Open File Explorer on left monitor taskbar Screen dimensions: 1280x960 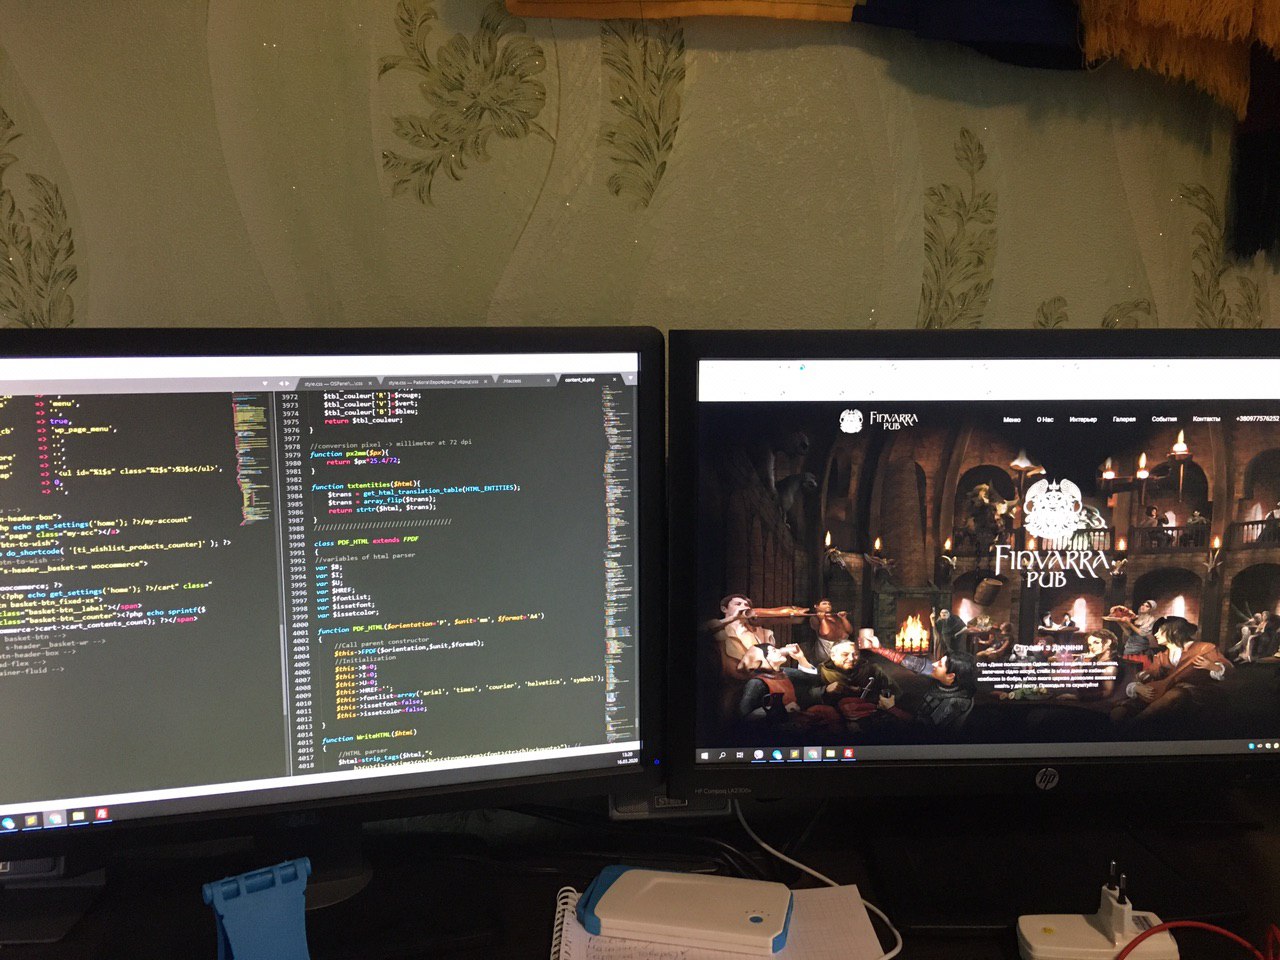click(79, 816)
